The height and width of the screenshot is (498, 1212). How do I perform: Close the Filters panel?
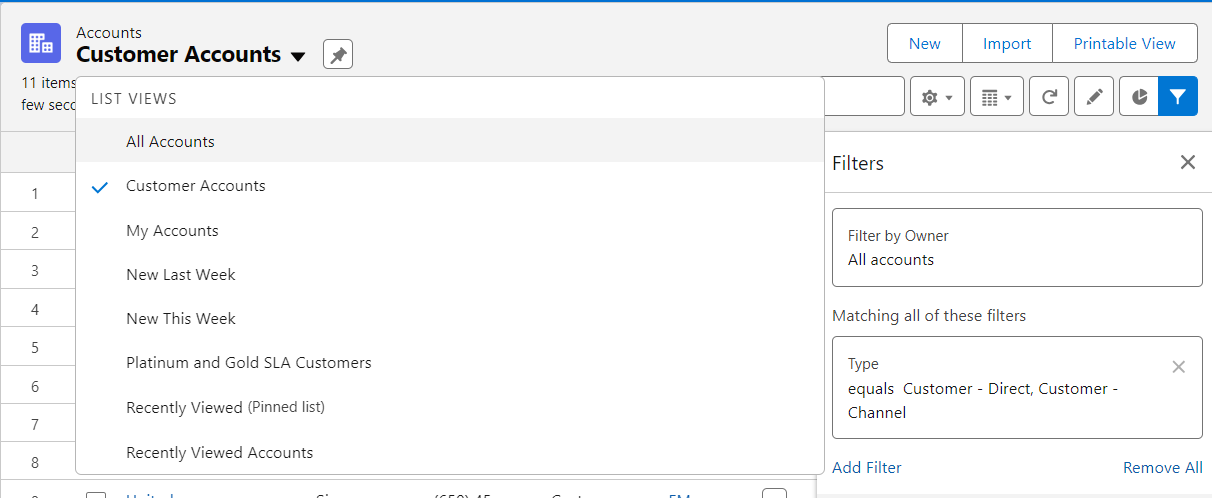(x=1188, y=162)
